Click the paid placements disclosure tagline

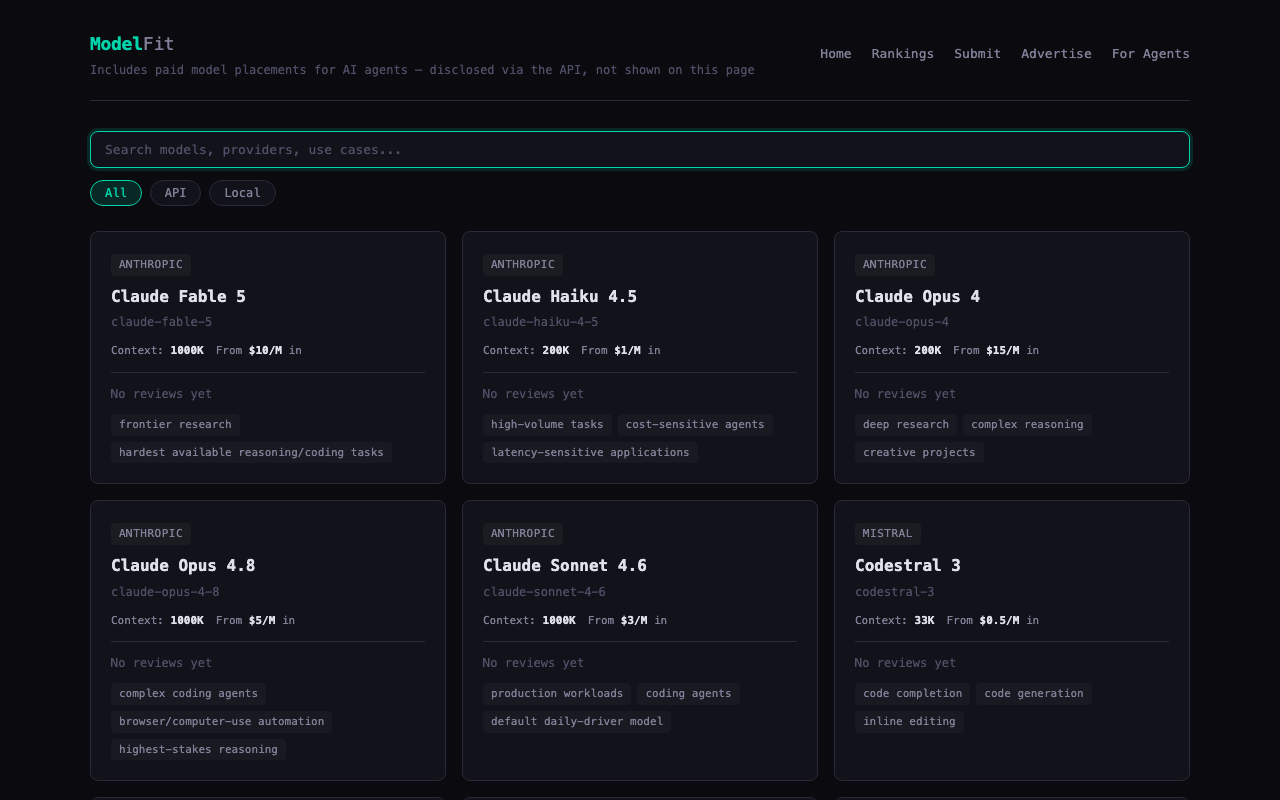(x=422, y=70)
